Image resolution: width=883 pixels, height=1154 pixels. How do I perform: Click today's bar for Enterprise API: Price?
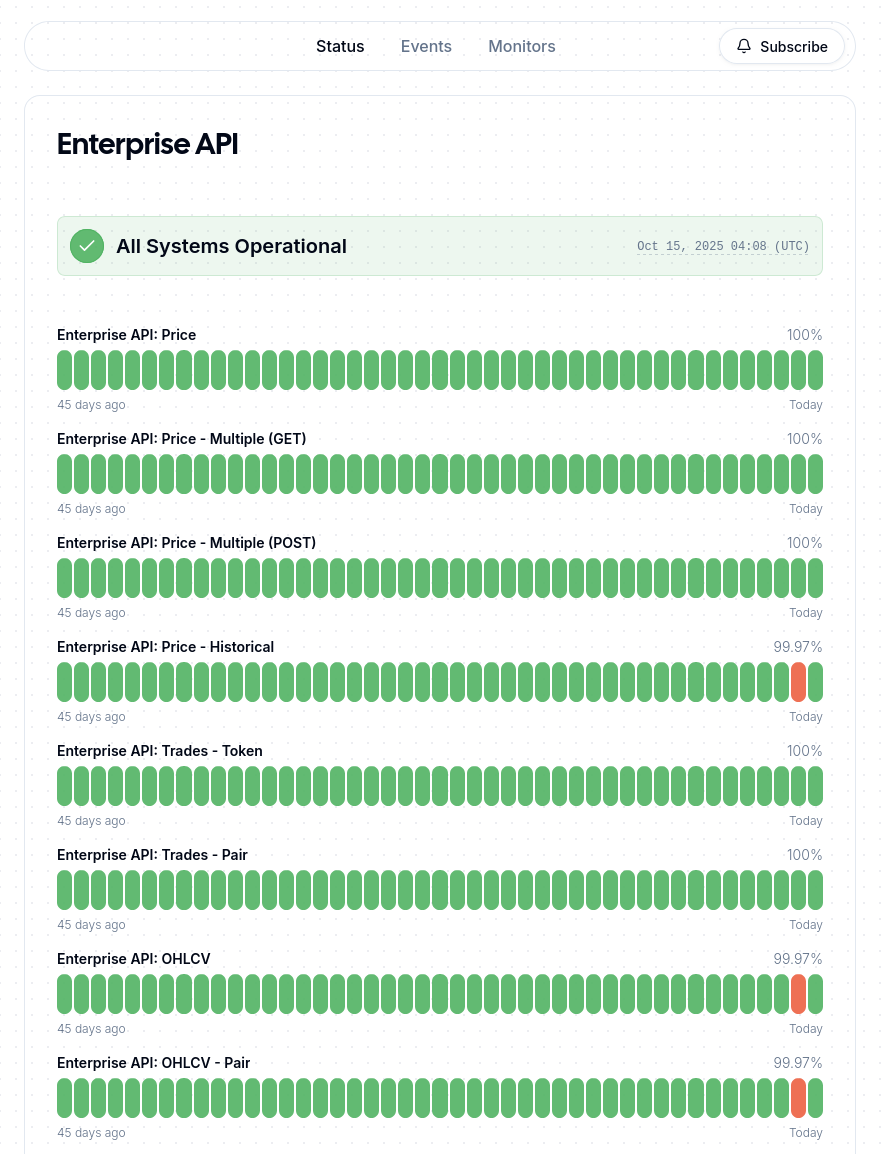(815, 370)
